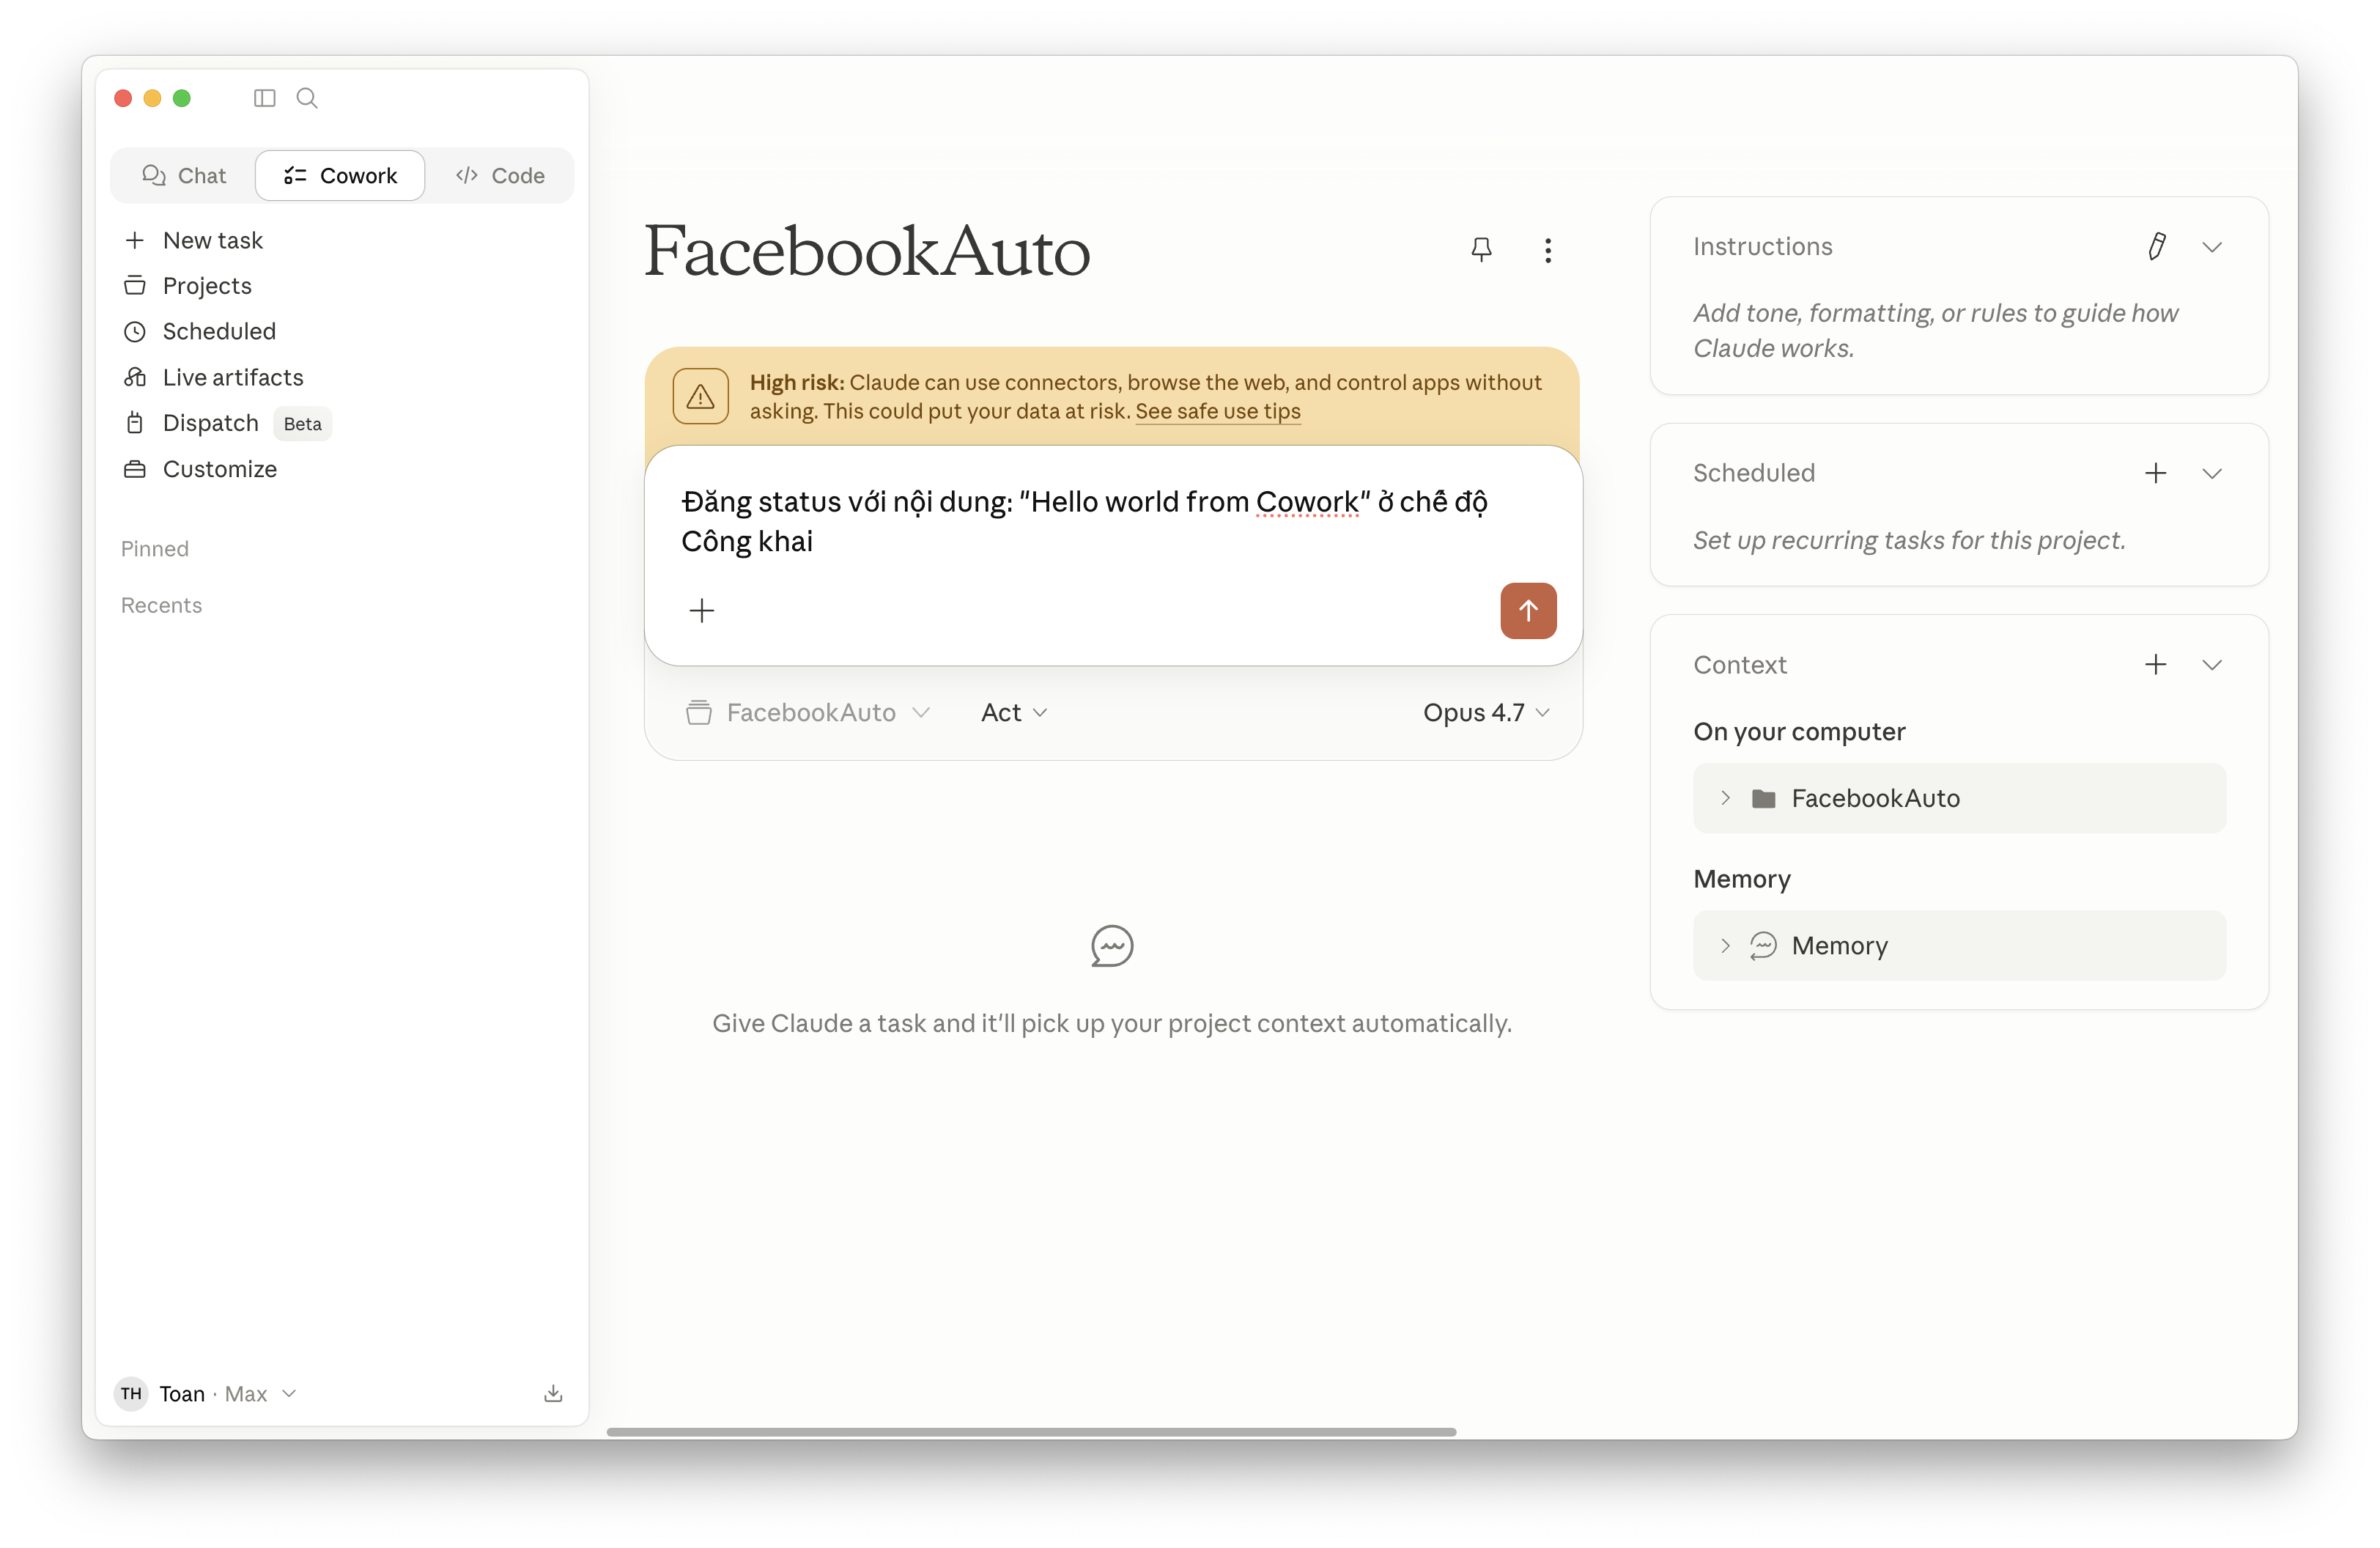Add a scheduled task with the plus icon

pyautogui.click(x=2155, y=473)
